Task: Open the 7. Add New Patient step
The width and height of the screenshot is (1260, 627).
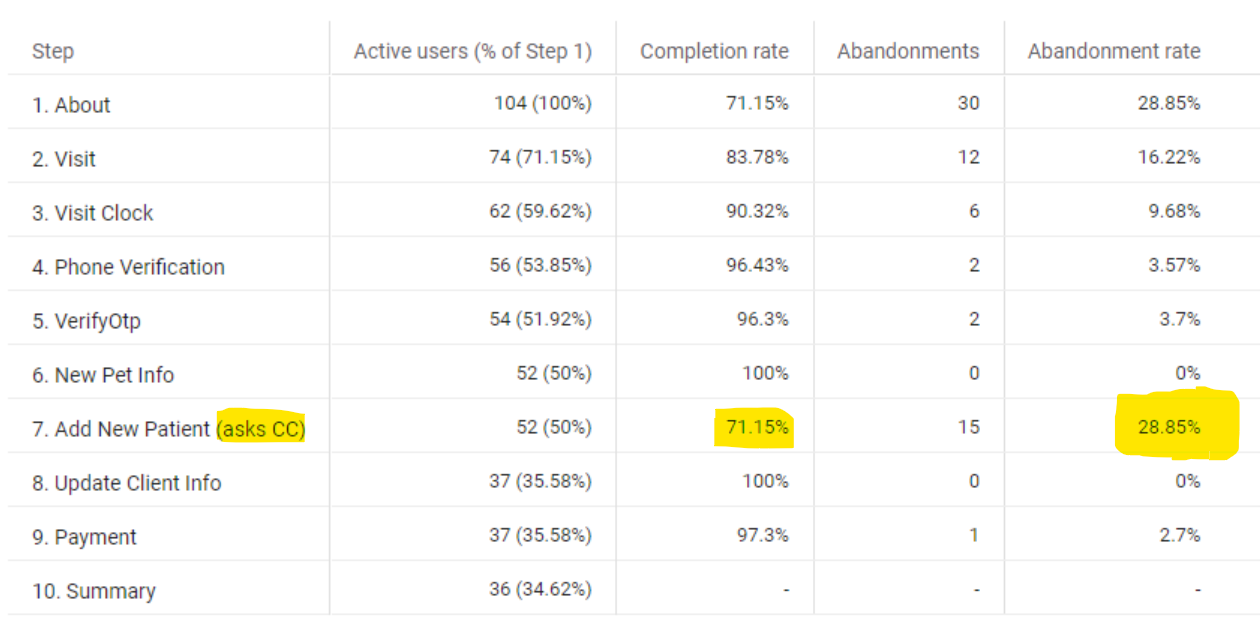Action: coord(121,429)
